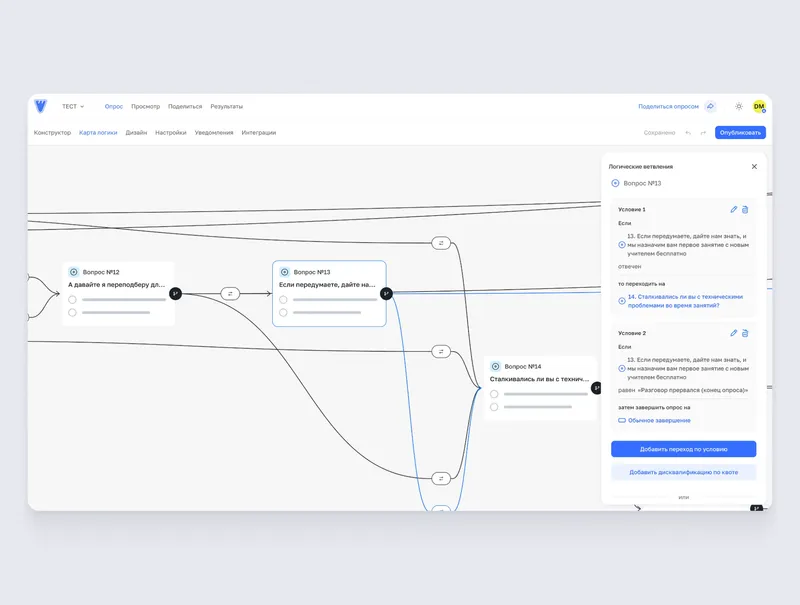The image size is (800, 605).
Task: Close the Логические ветвления panel
Action: (x=754, y=166)
